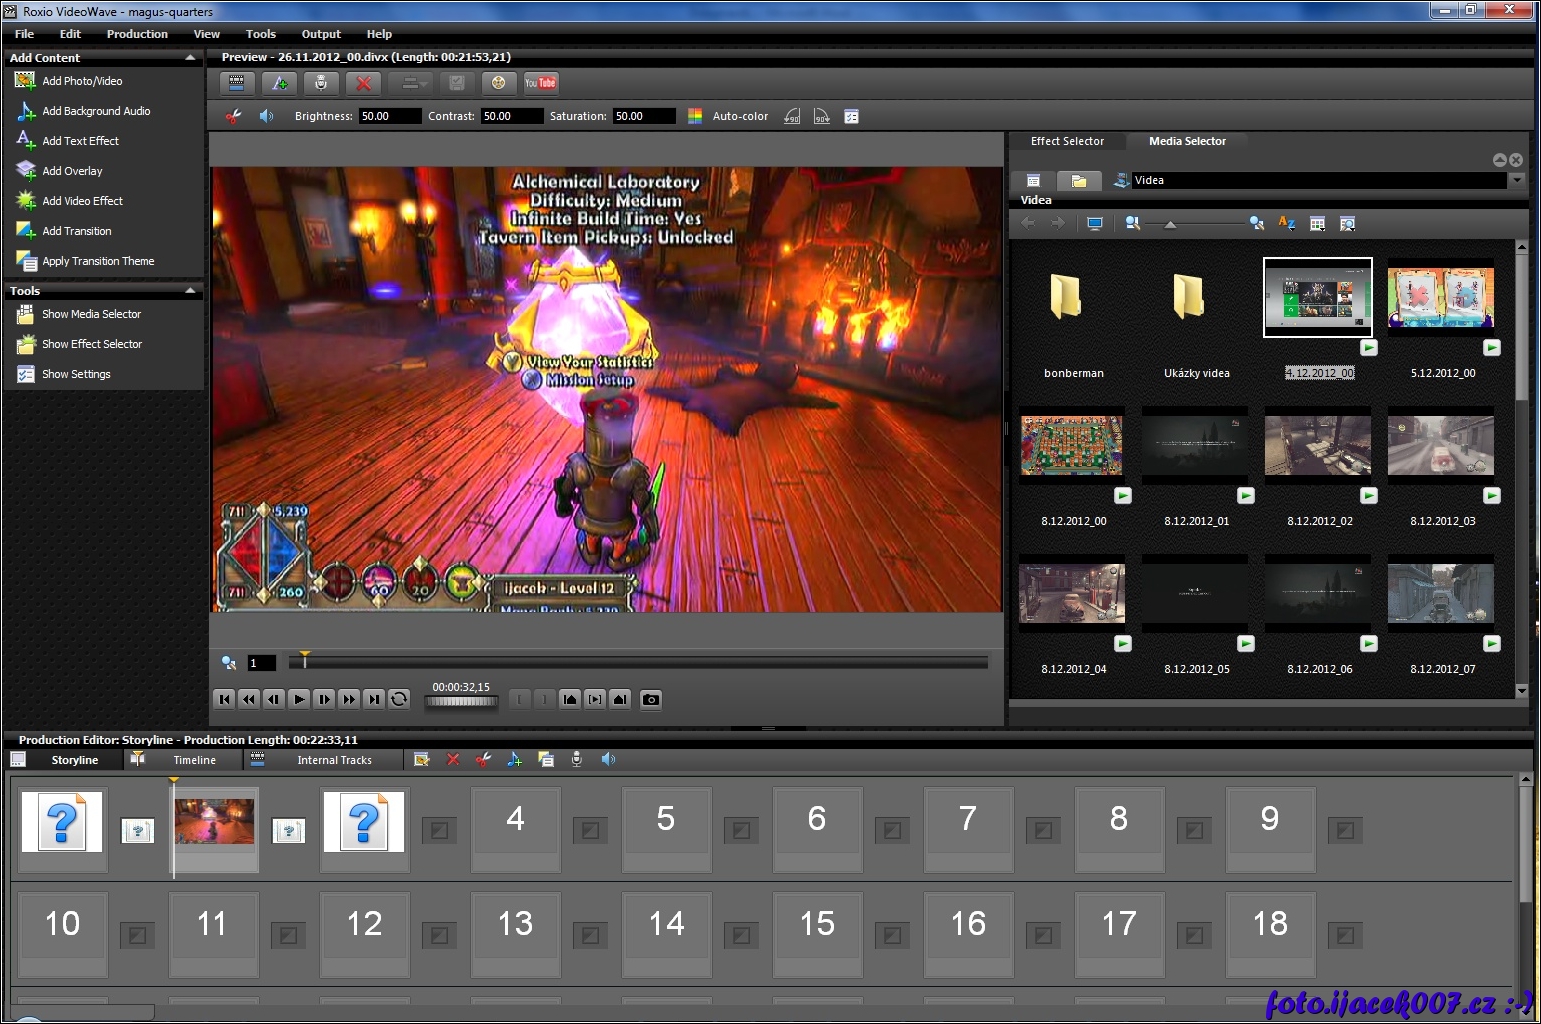Image resolution: width=1541 pixels, height=1024 pixels.
Task: Click the YouTube upload button
Action: pyautogui.click(x=540, y=84)
